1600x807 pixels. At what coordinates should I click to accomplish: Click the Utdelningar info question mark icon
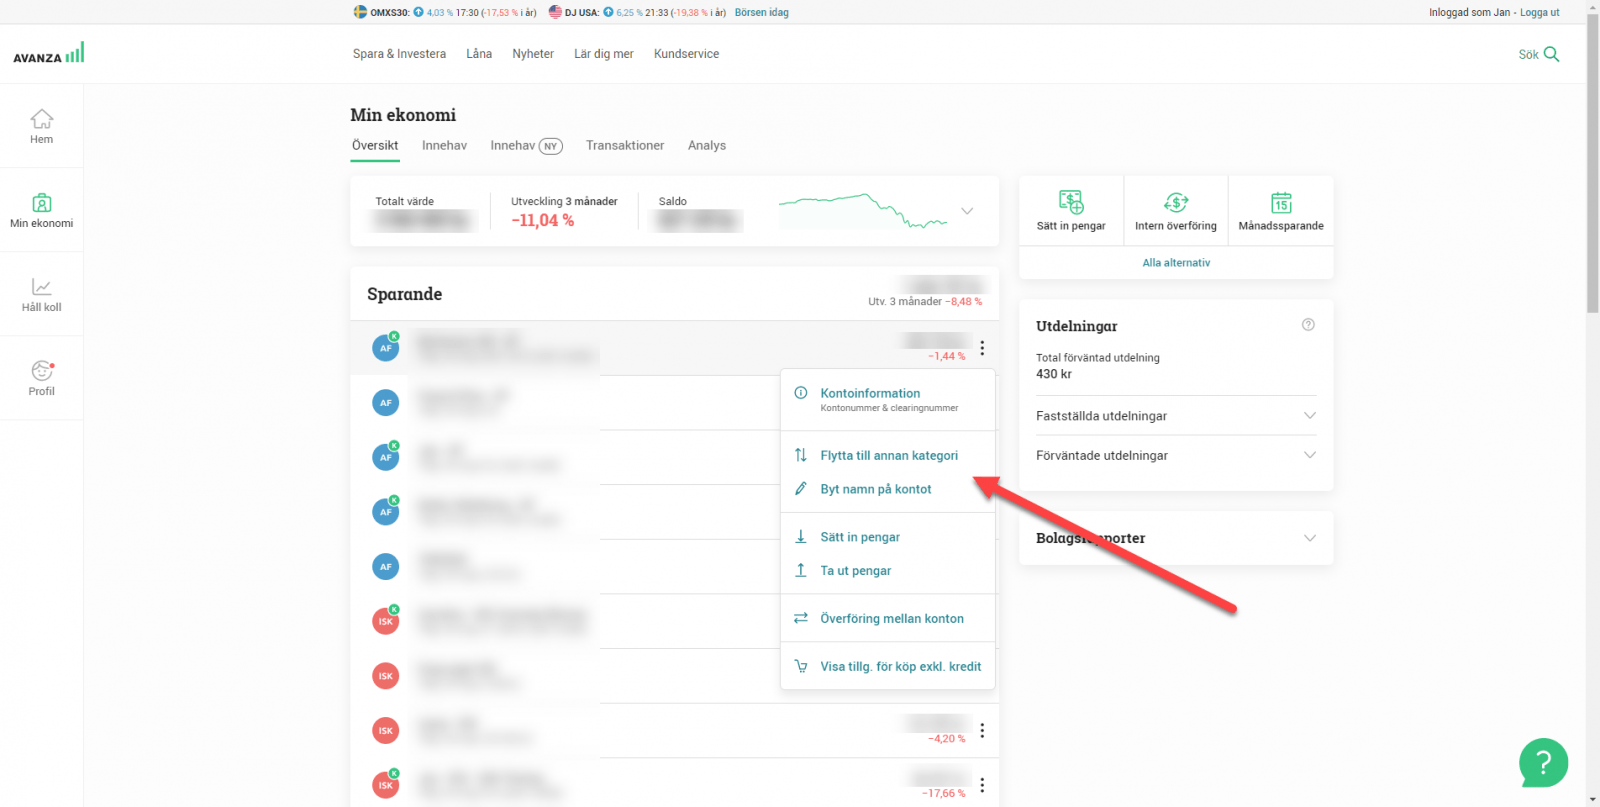[1308, 325]
